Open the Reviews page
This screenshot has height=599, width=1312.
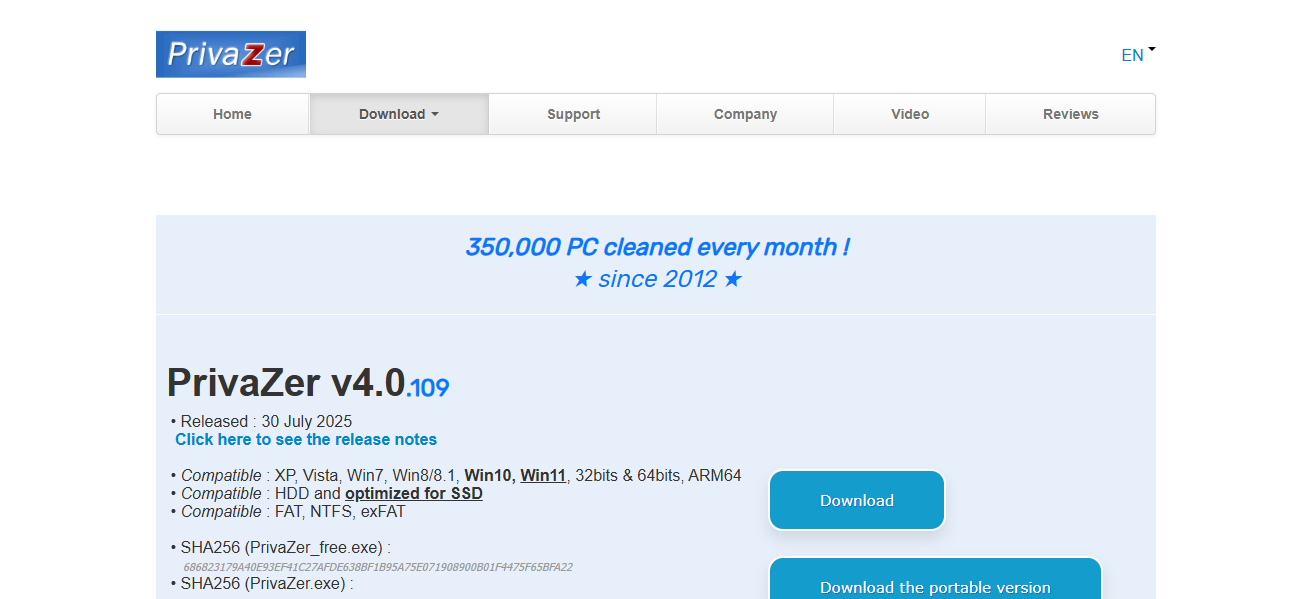pos(1070,114)
